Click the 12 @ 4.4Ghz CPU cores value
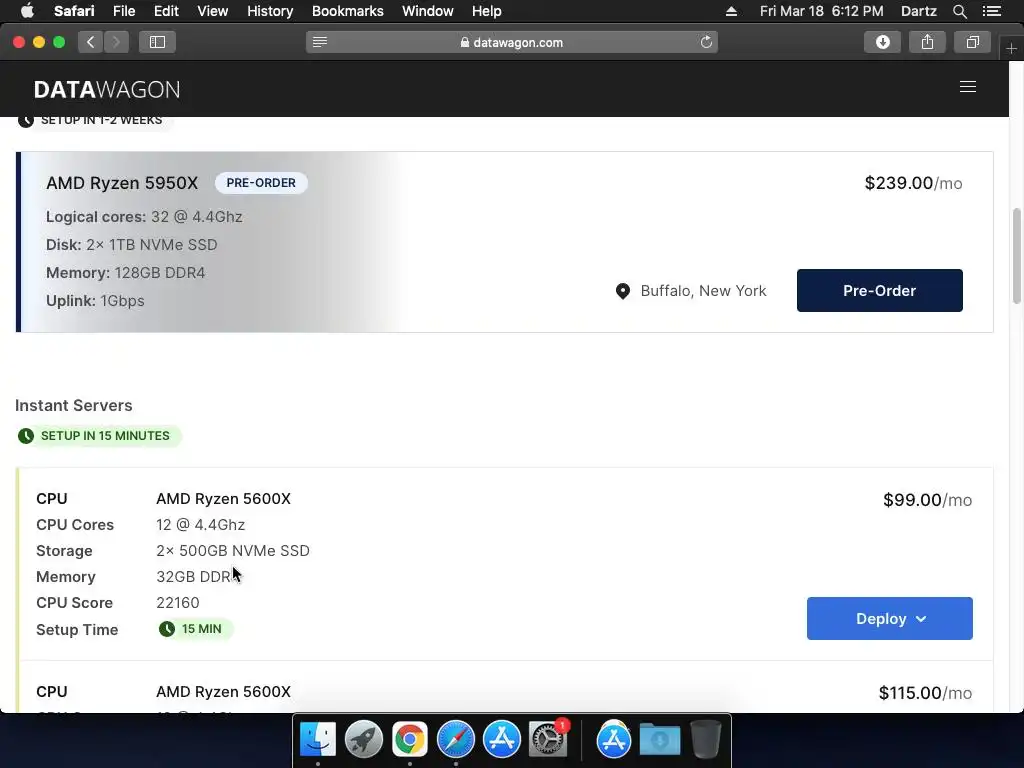 (200, 525)
